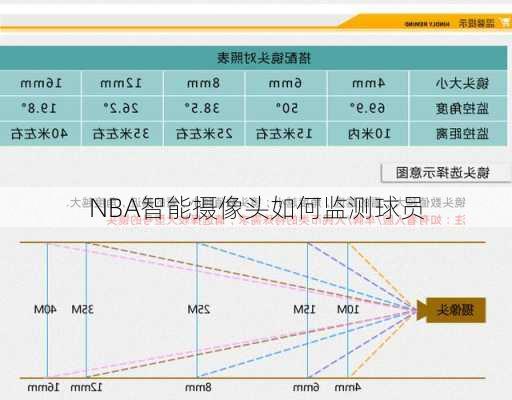Select the 38.5° angle cell
Viewport: 512px width, 400px height.
(x=204, y=108)
